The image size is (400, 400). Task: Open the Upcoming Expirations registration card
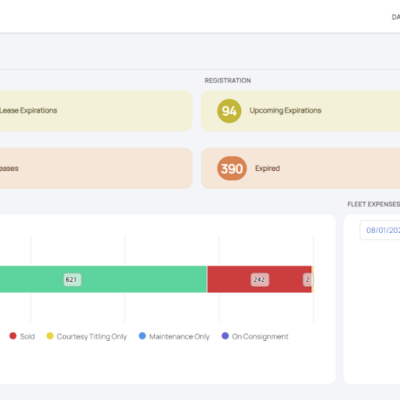click(300, 111)
